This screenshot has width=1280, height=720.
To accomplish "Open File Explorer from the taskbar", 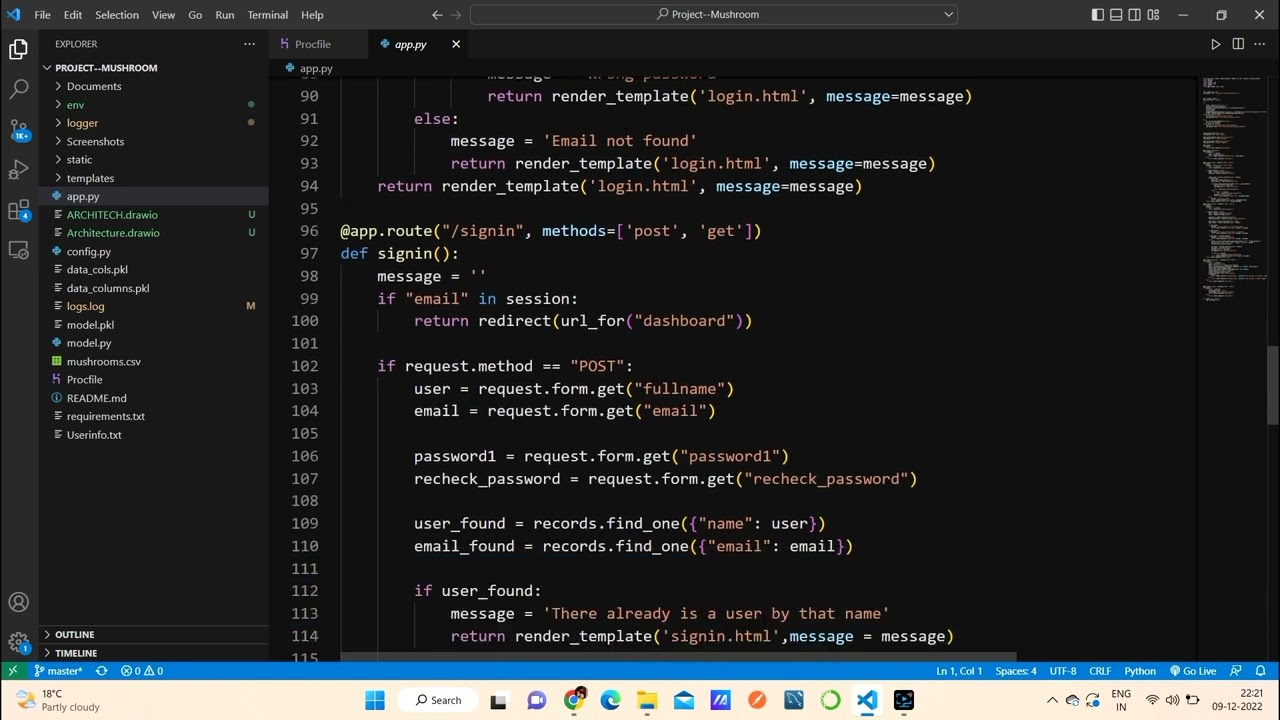I will coord(647,700).
